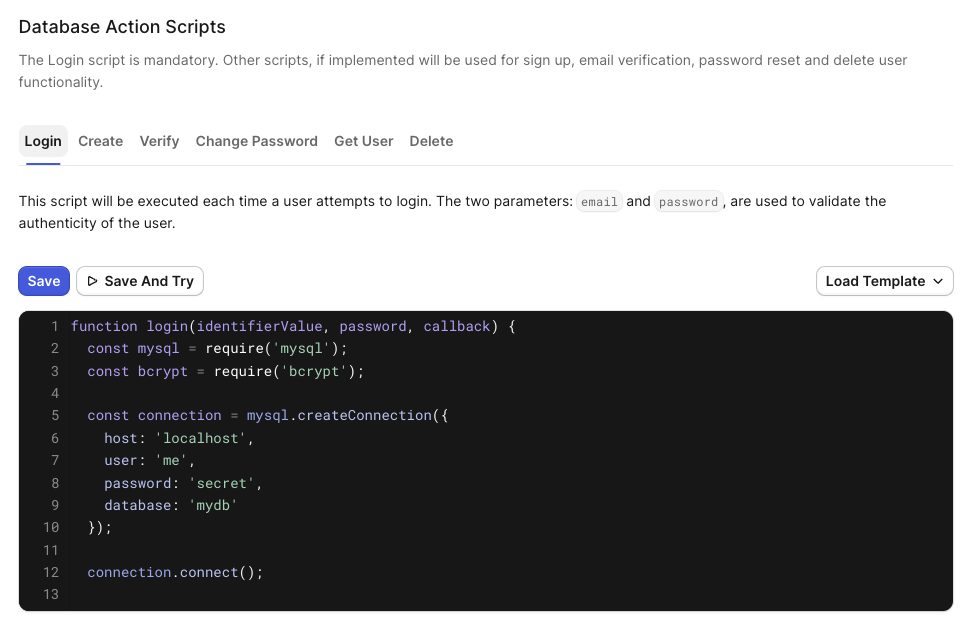
Task: Click the connection.connect() line
Action: (x=175, y=572)
